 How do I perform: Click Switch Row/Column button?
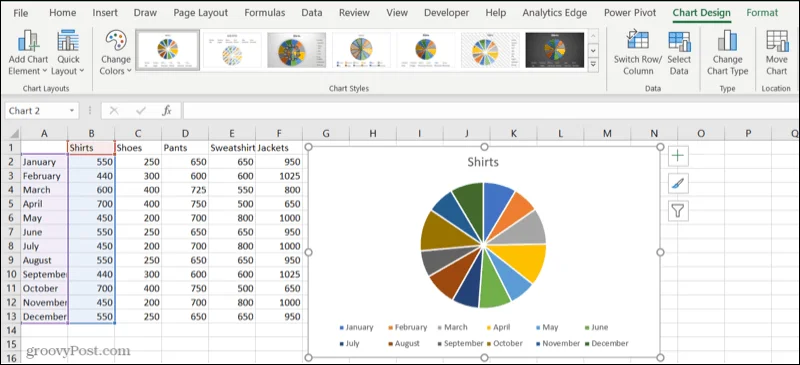point(638,53)
